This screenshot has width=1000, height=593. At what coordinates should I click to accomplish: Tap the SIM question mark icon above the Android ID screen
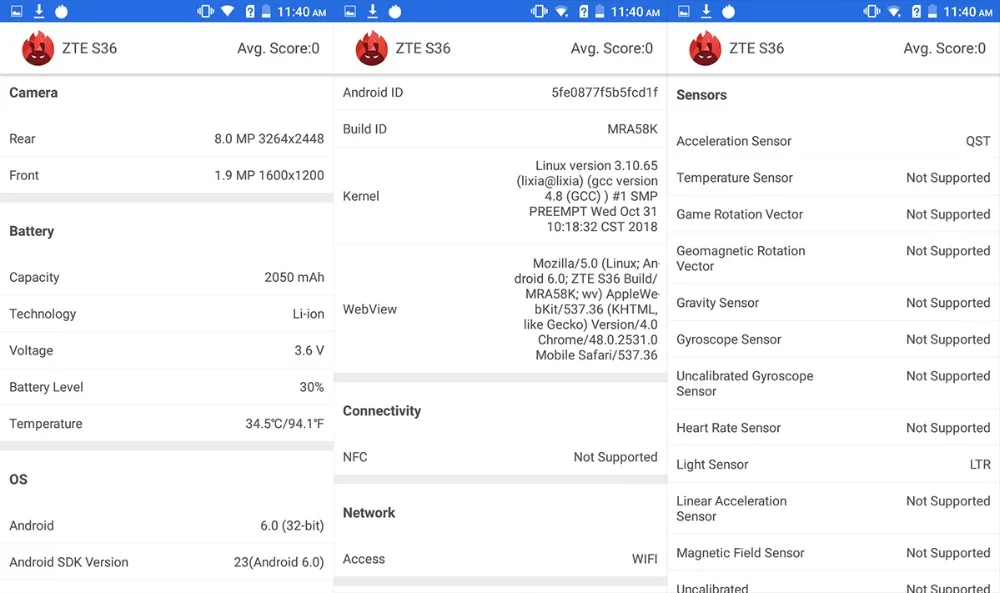click(x=584, y=11)
